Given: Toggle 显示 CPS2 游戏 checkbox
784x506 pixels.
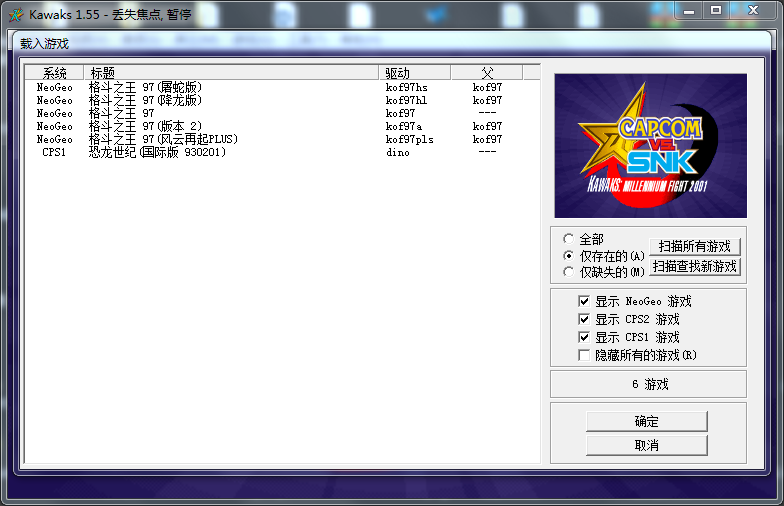Looking at the screenshot, I should point(584,319).
